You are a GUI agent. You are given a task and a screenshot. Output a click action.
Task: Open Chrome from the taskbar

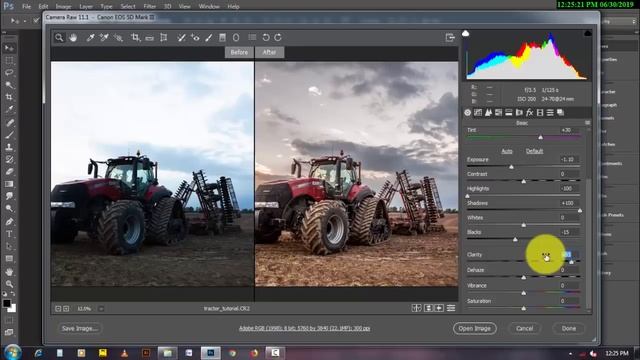232,353
